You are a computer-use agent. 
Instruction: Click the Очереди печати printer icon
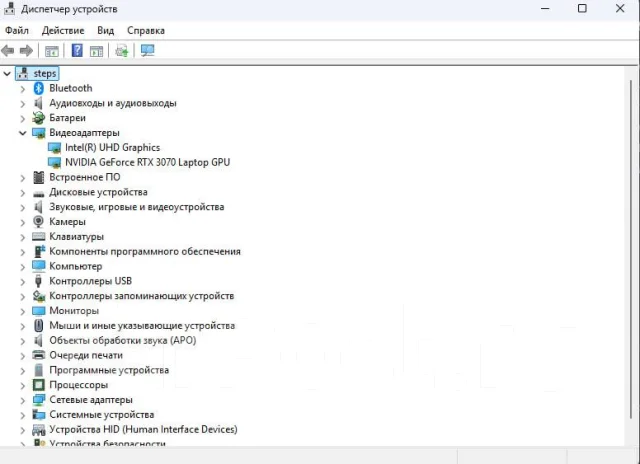38,355
